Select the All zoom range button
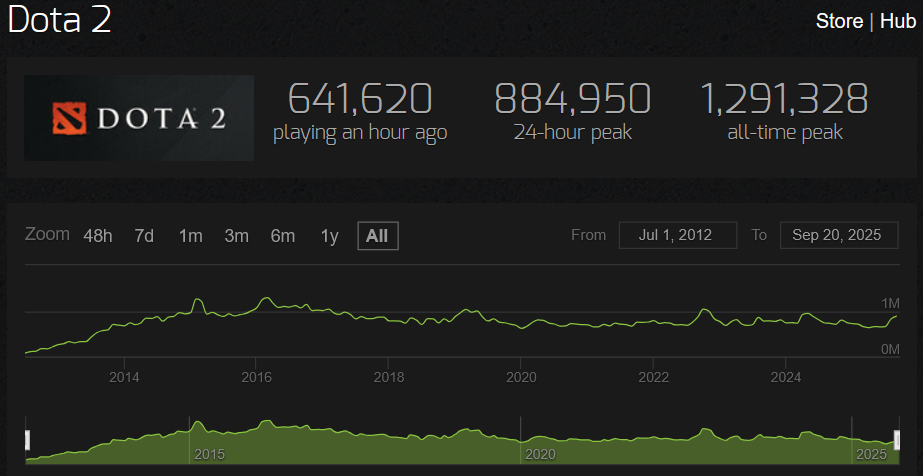 [377, 236]
